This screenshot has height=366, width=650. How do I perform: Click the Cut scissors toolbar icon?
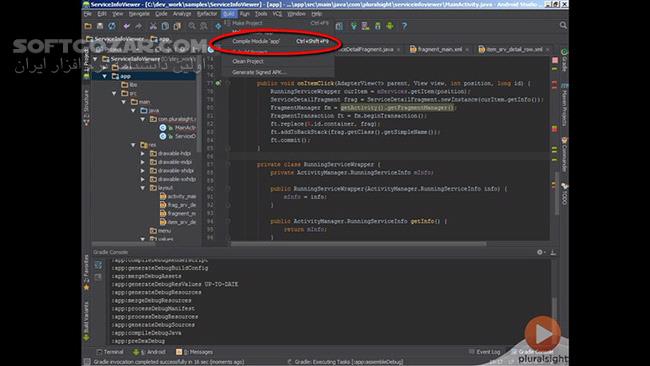click(x=153, y=26)
